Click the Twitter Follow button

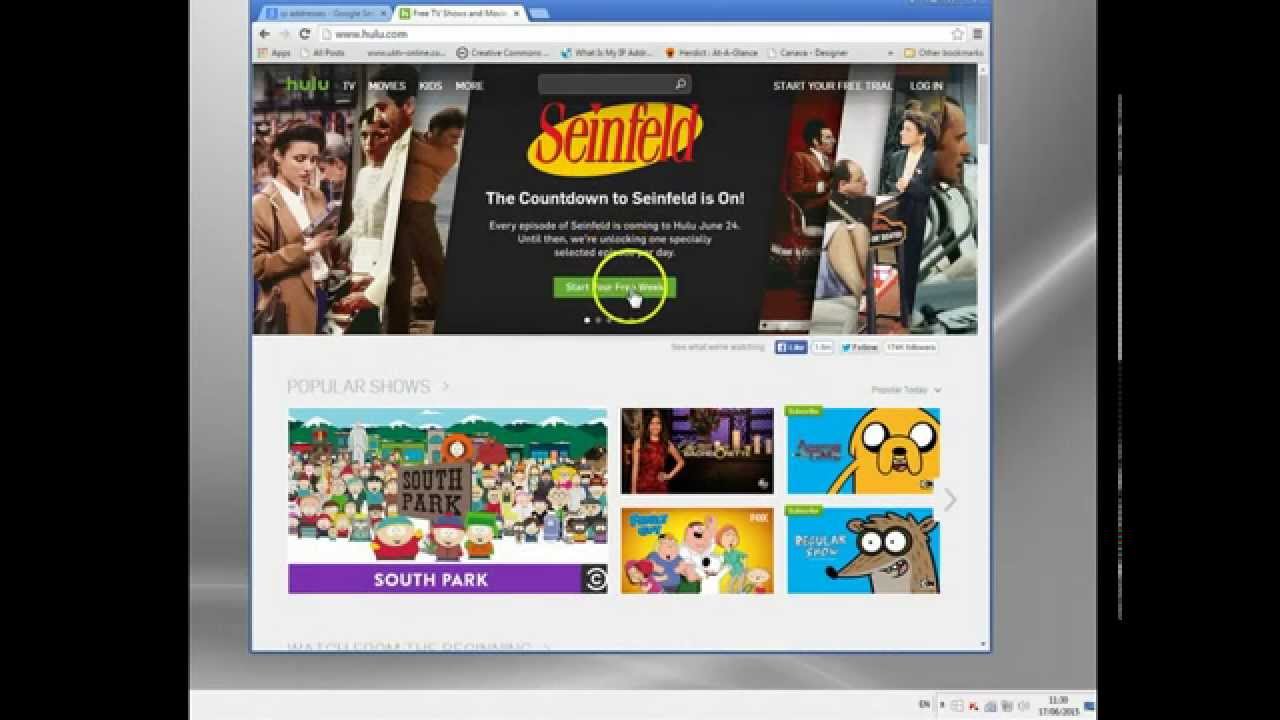[x=859, y=347]
